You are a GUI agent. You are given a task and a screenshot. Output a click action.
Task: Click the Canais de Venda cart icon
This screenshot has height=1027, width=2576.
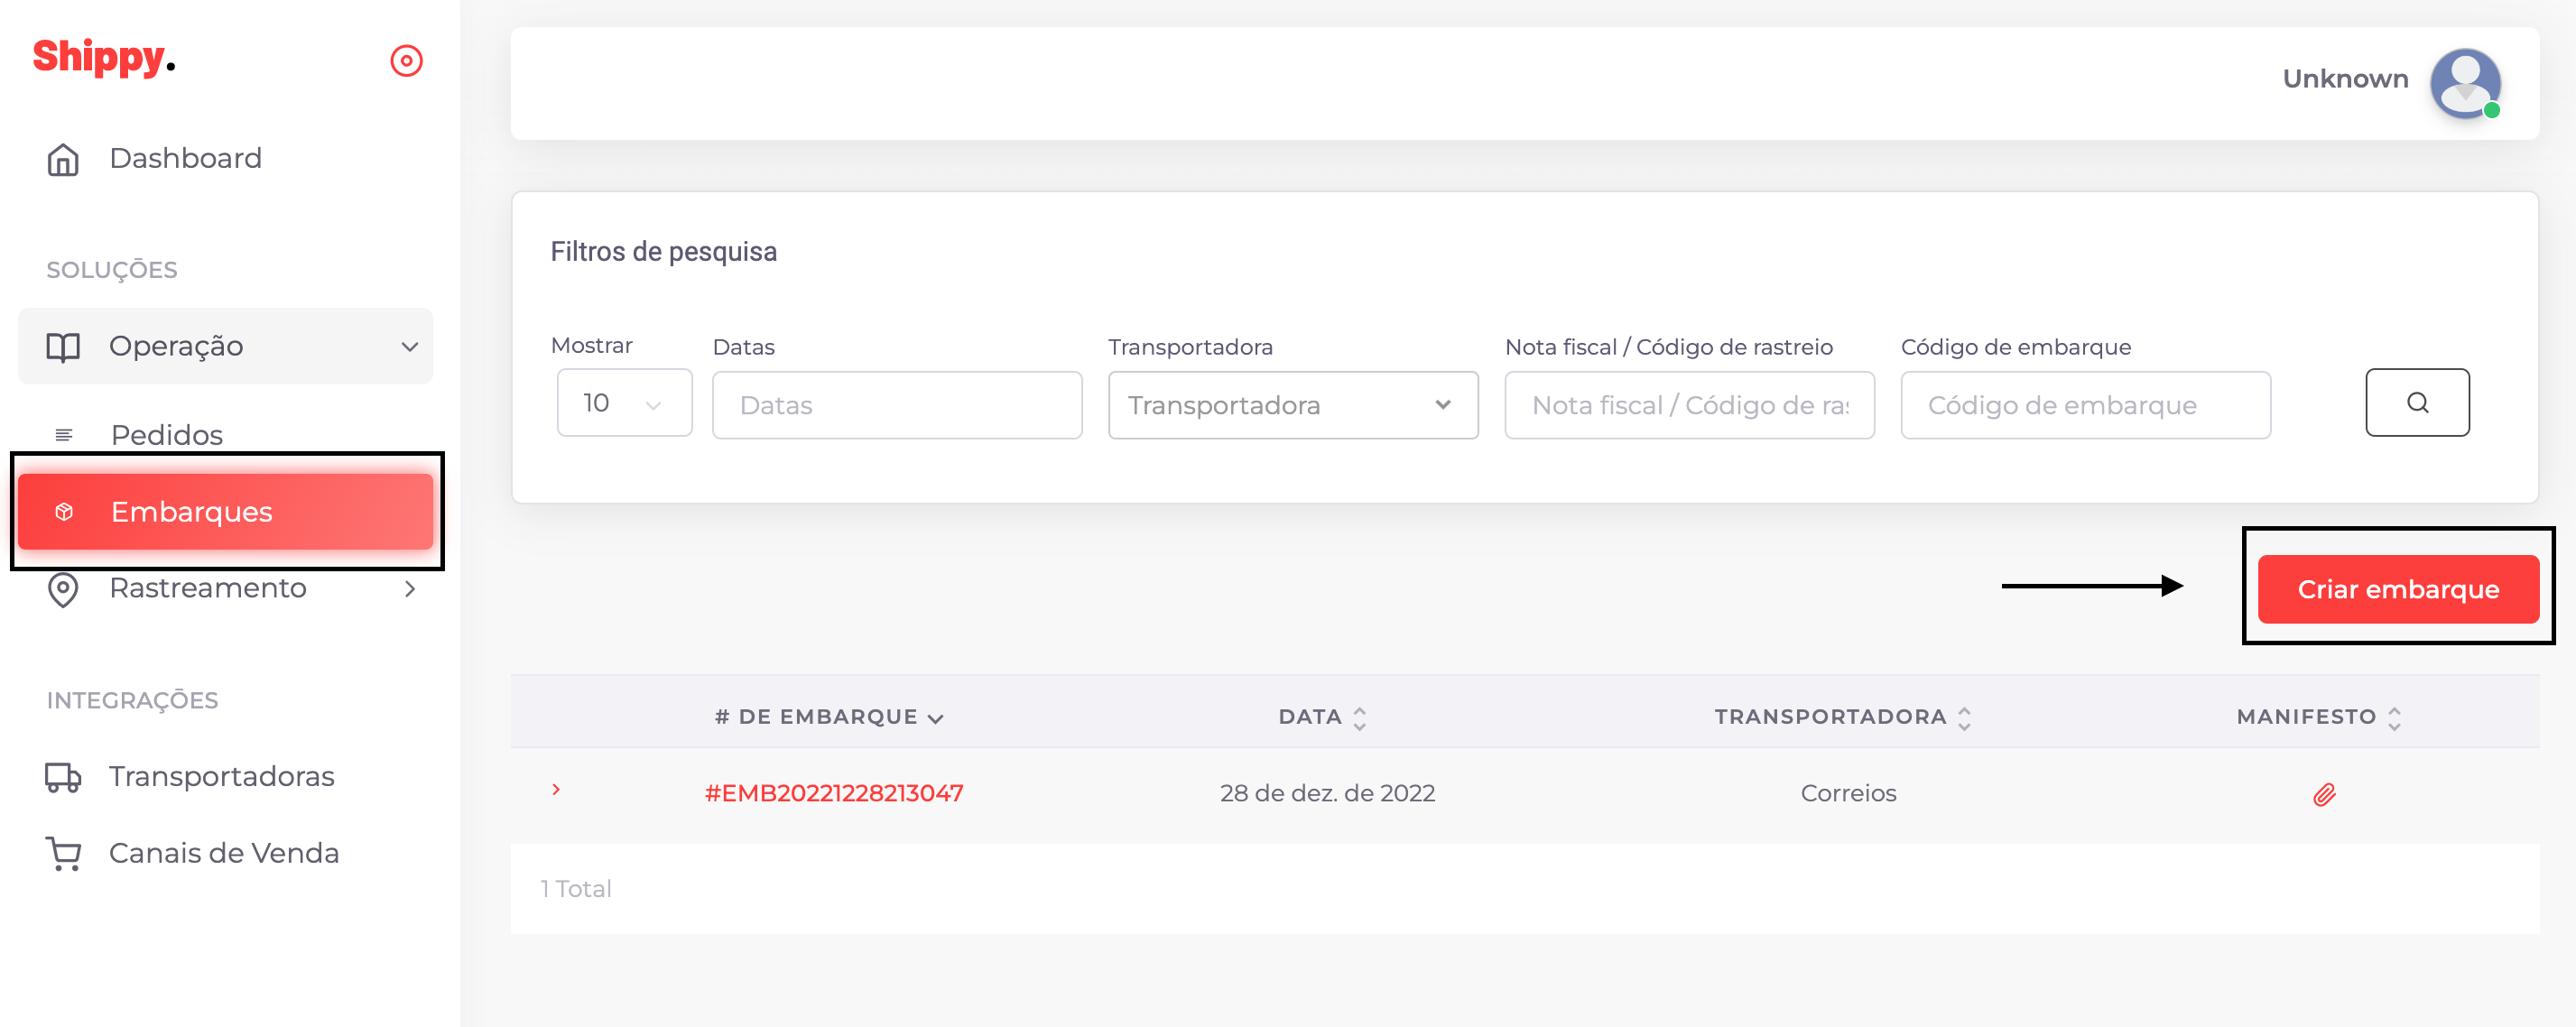click(63, 854)
